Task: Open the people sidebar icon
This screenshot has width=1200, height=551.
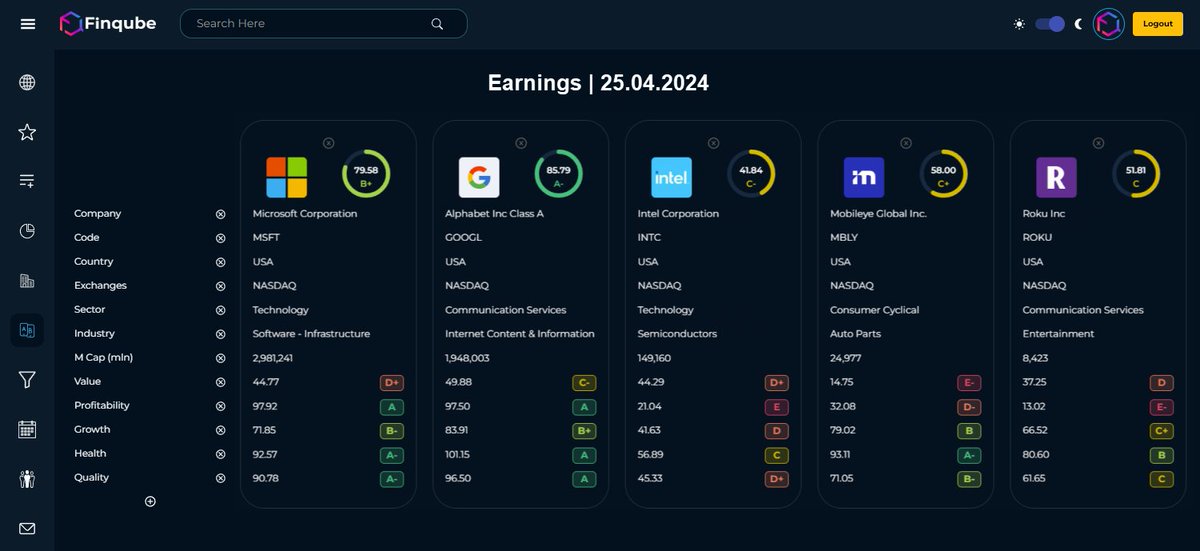Action: click(x=27, y=479)
